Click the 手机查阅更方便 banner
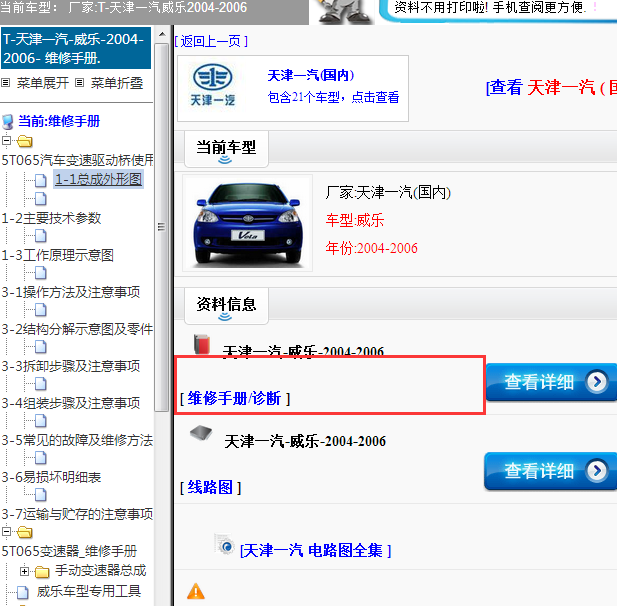This screenshot has height=606, width=617. point(498,10)
